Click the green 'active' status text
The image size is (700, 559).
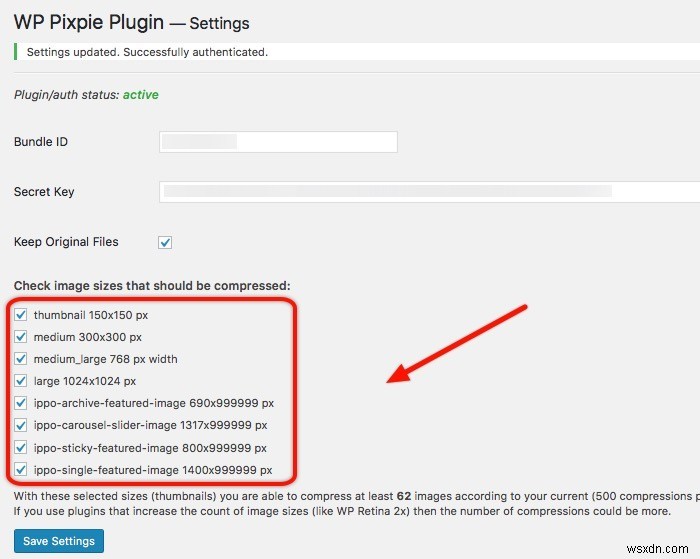pyautogui.click(x=140, y=95)
